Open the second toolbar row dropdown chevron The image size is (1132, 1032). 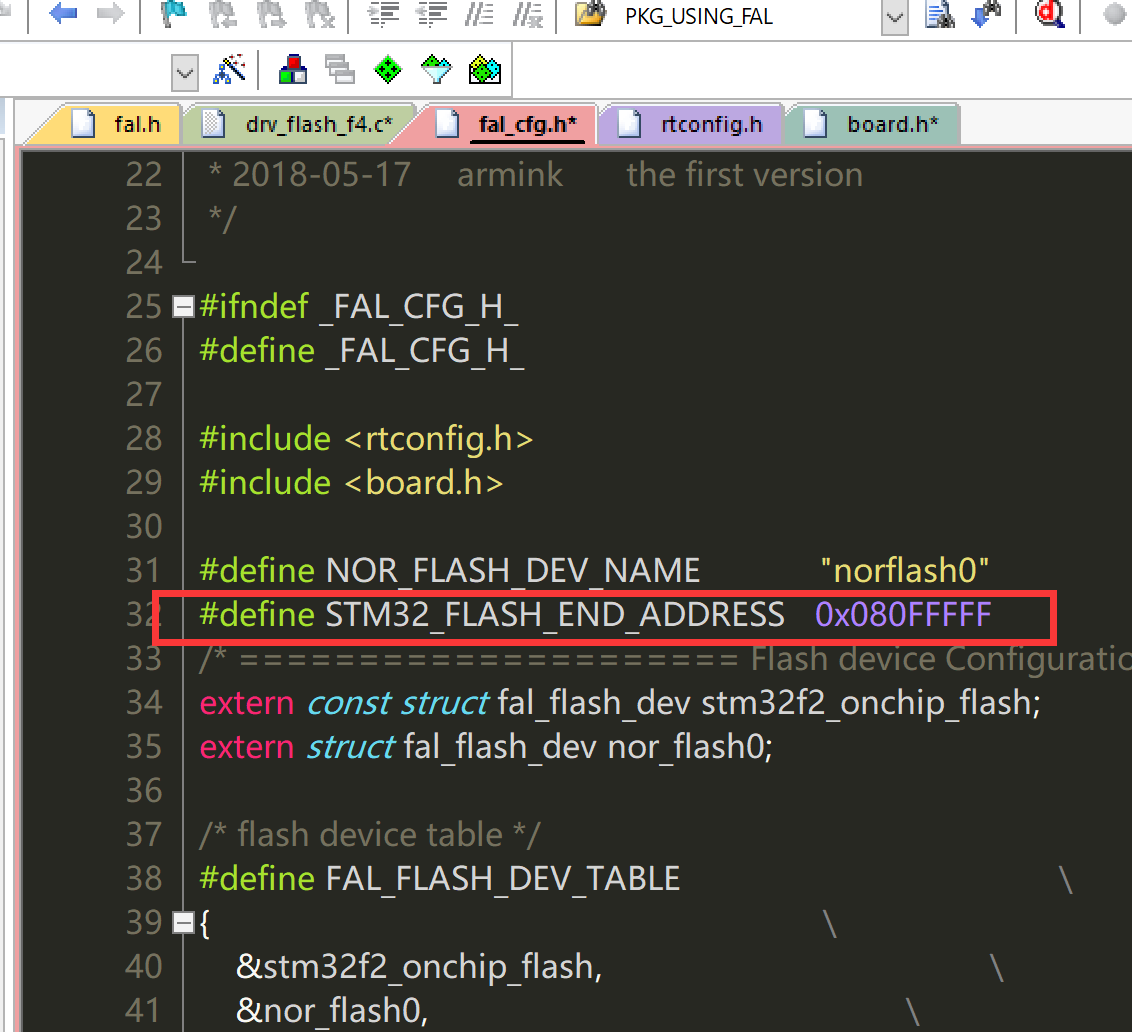point(184,71)
